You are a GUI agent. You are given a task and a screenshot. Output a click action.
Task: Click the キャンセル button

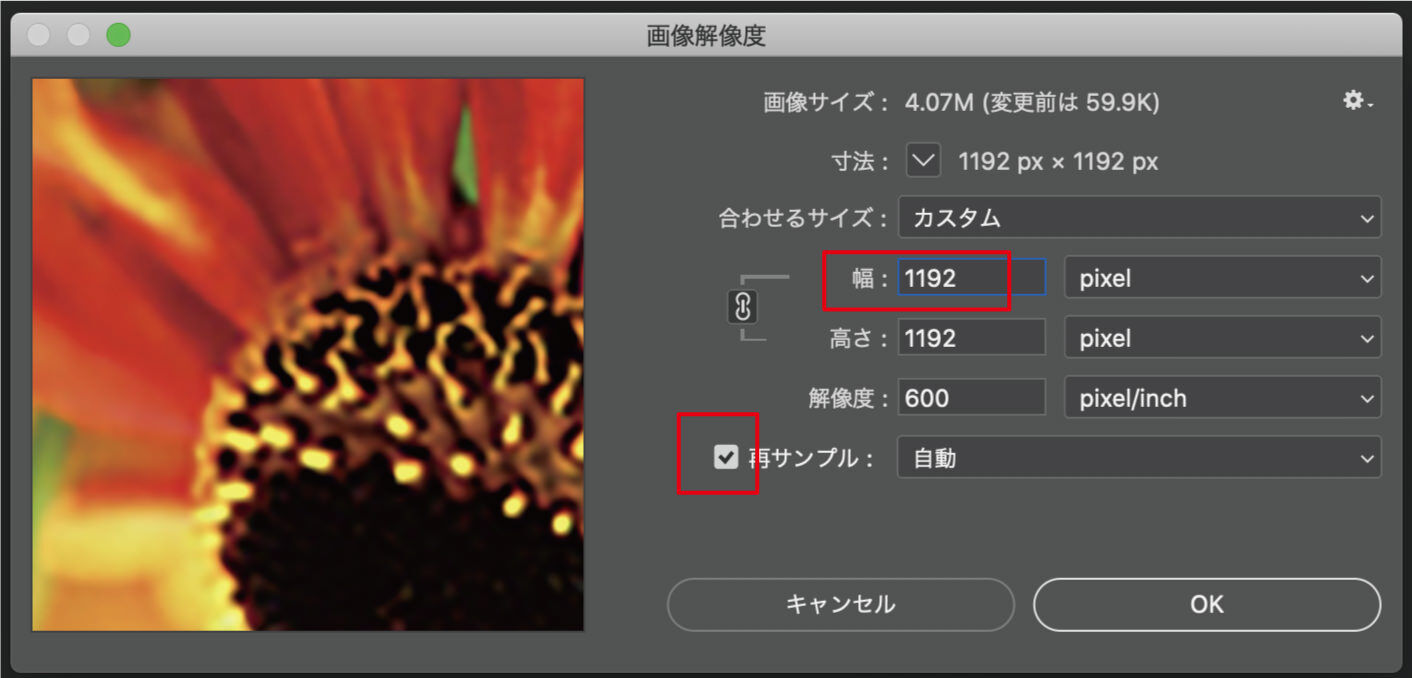point(840,604)
